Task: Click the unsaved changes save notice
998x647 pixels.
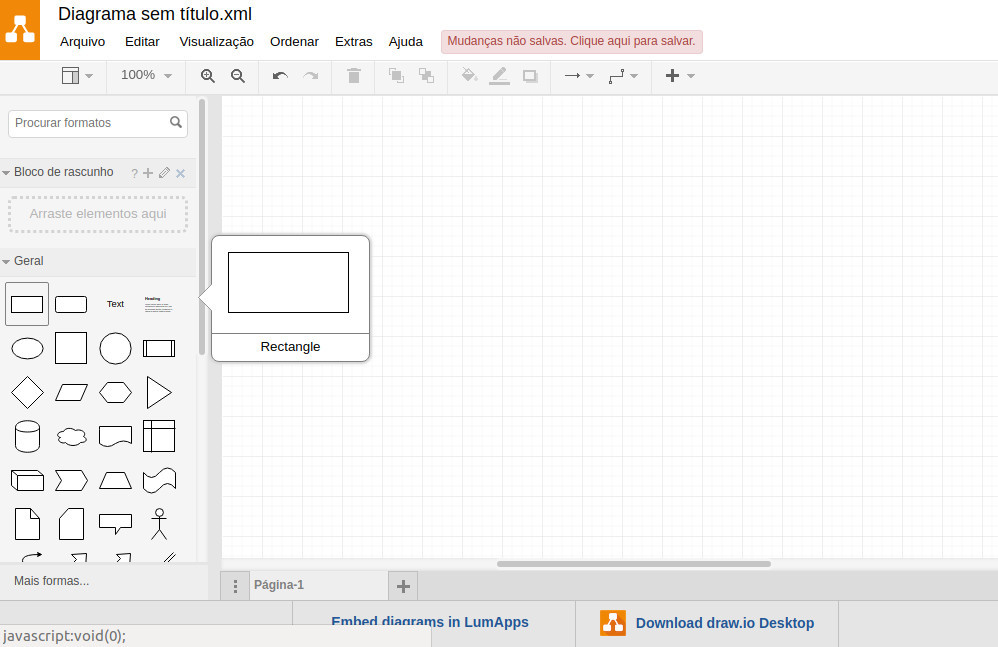Action: [572, 41]
